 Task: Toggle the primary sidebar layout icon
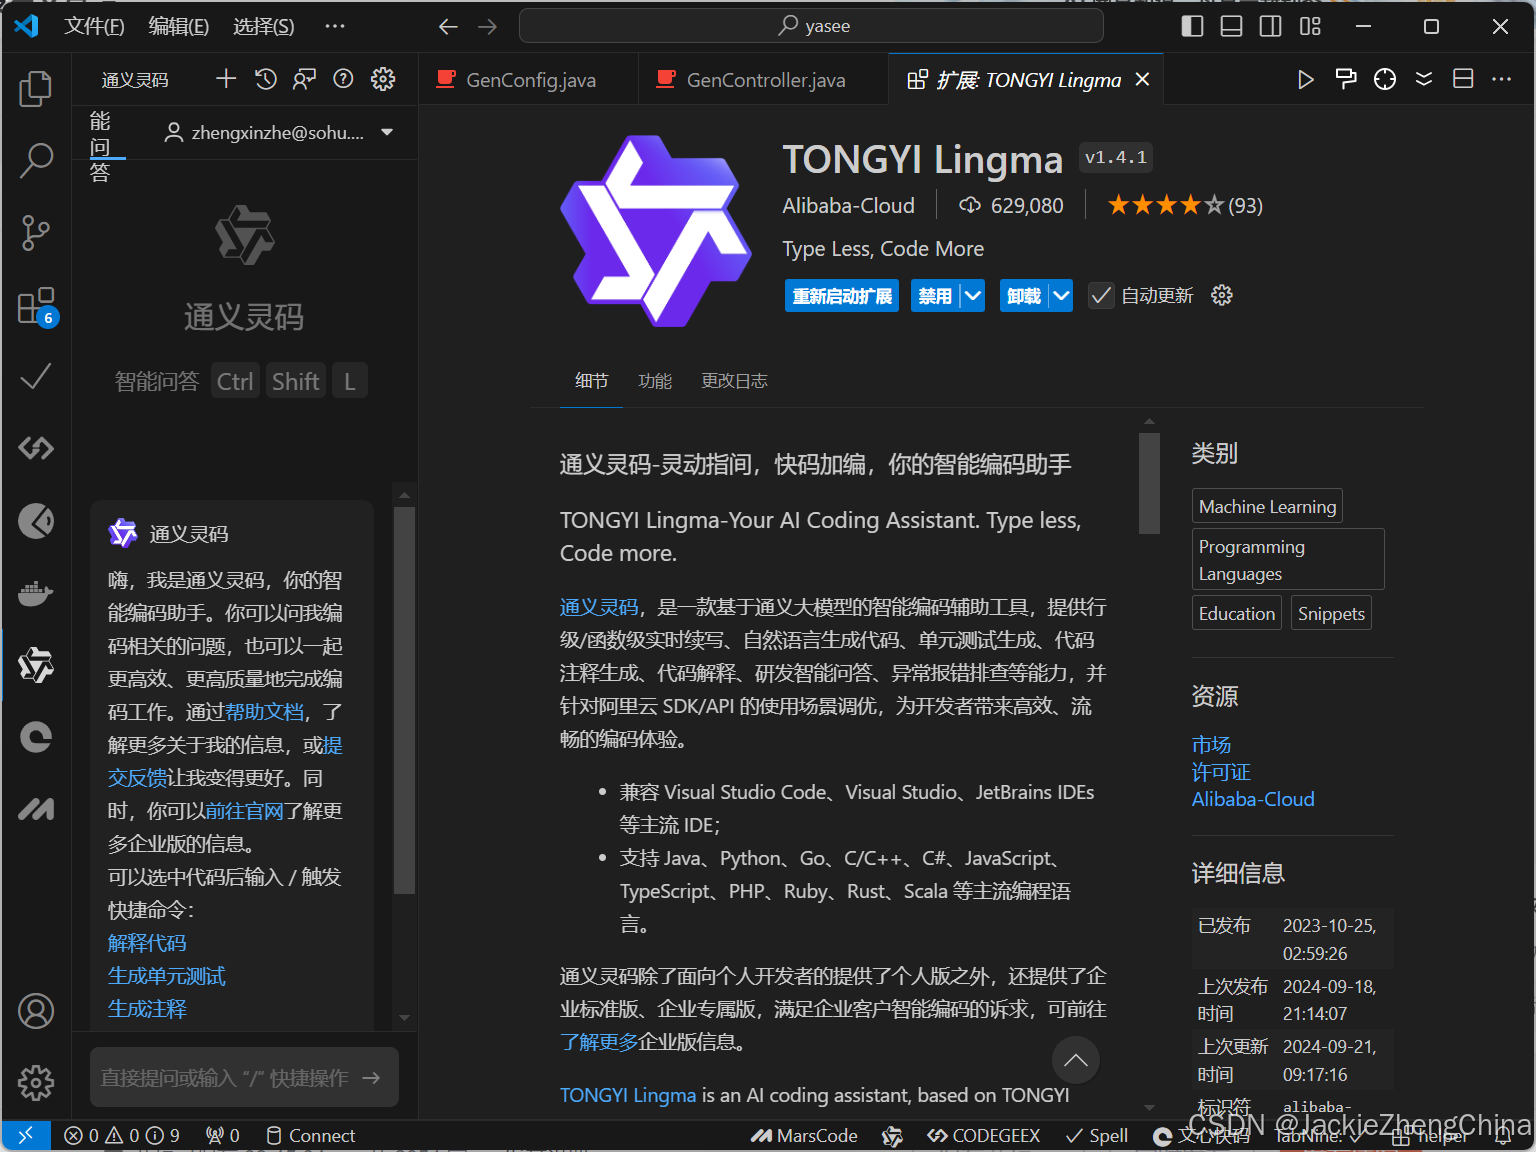[x=1192, y=26]
